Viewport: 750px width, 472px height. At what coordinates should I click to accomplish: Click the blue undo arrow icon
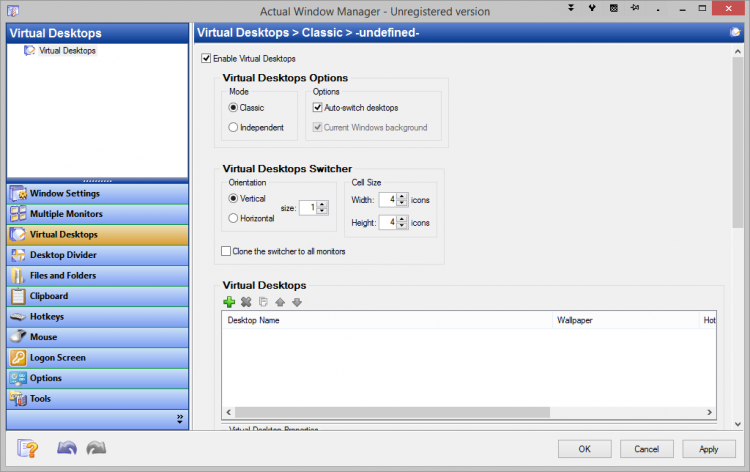[66, 448]
